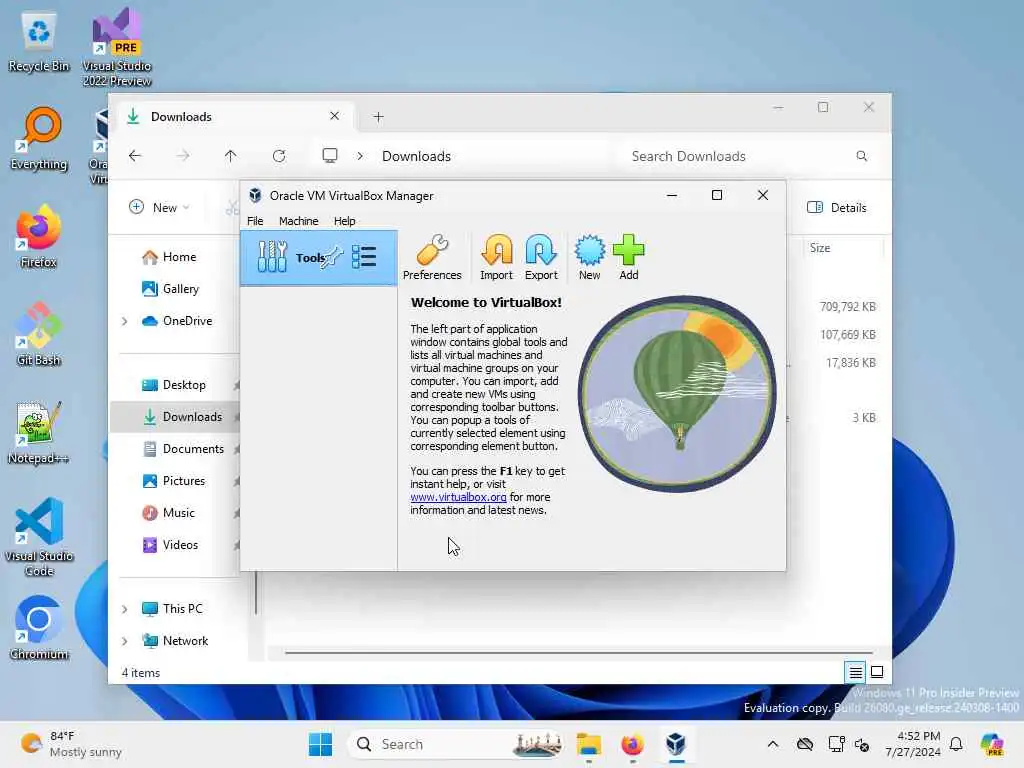The image size is (1024, 768).
Task: Close the Downloads tab
Action: pos(334,116)
